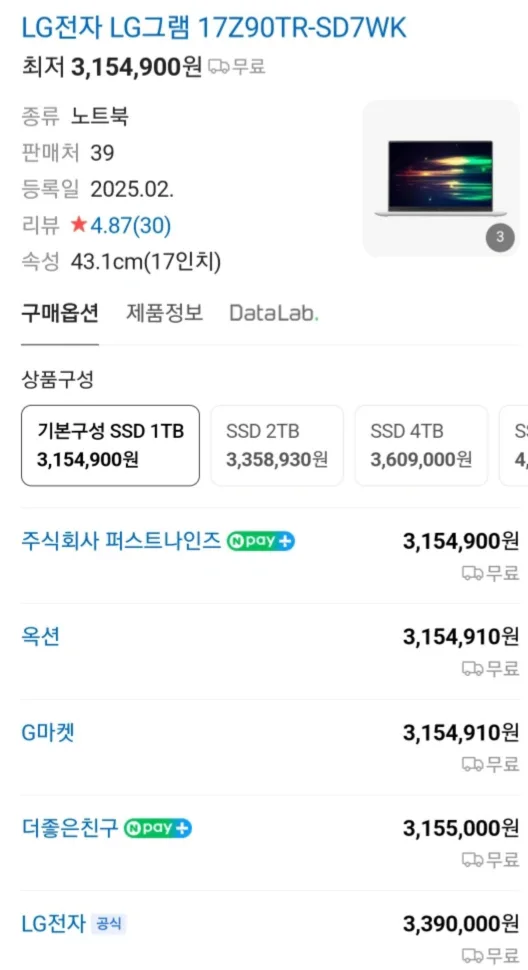Select the SSD 4TB configuration option
This screenshot has width=528, height=970.
click(x=421, y=445)
